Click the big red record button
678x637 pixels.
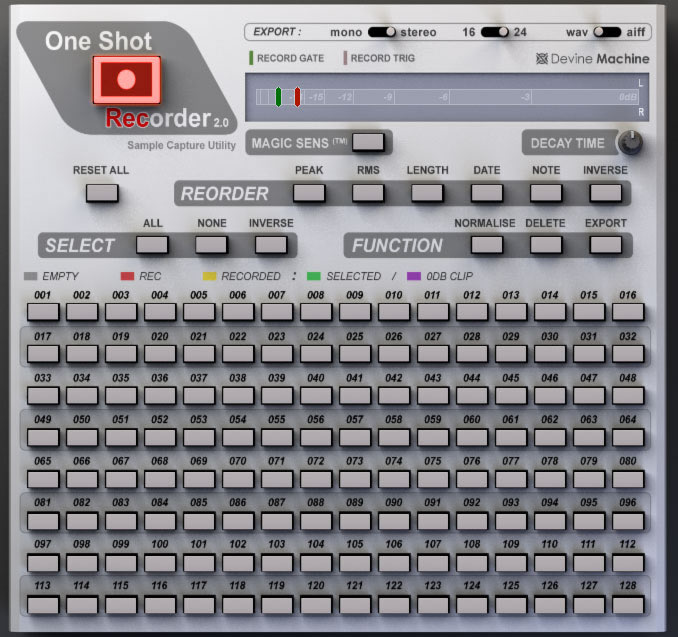[x=127, y=80]
